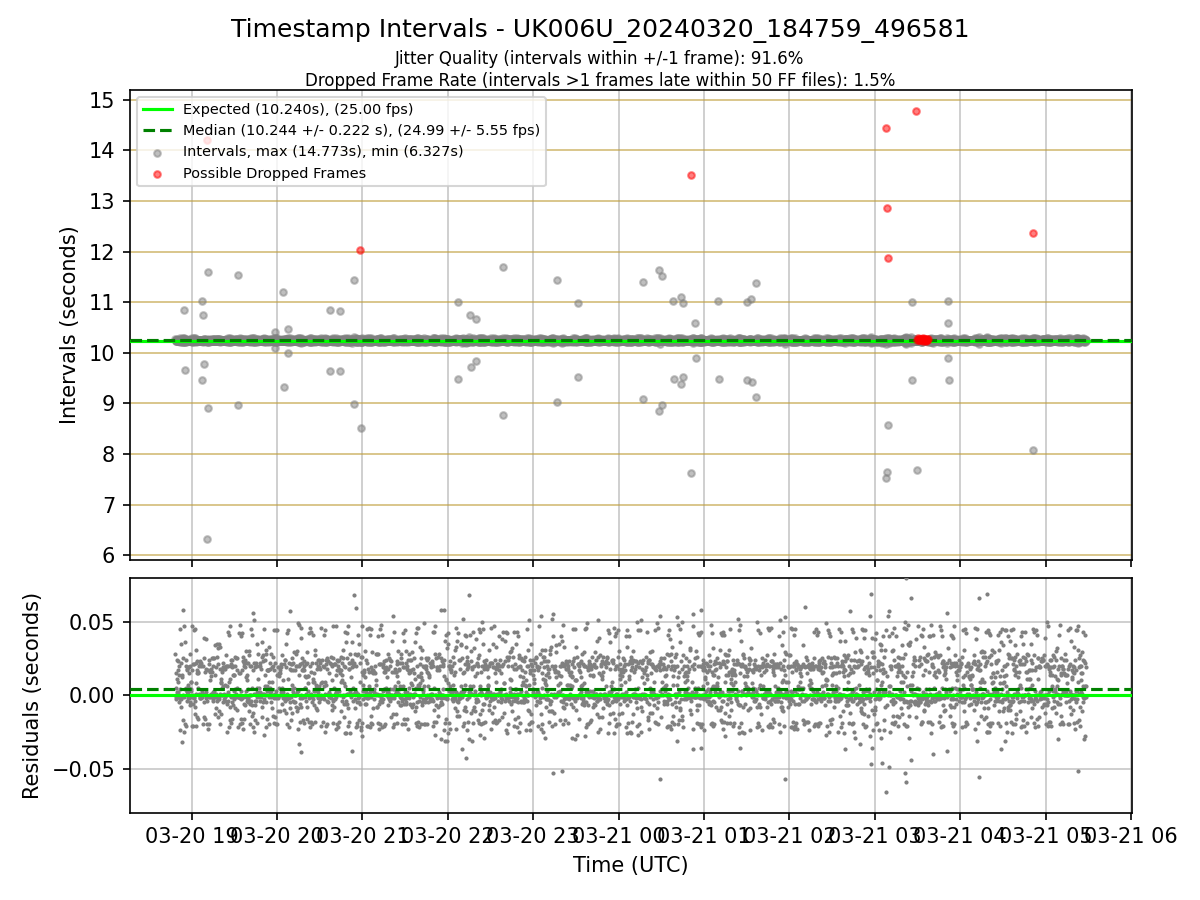Click y-axis tick label '12'

101,252
